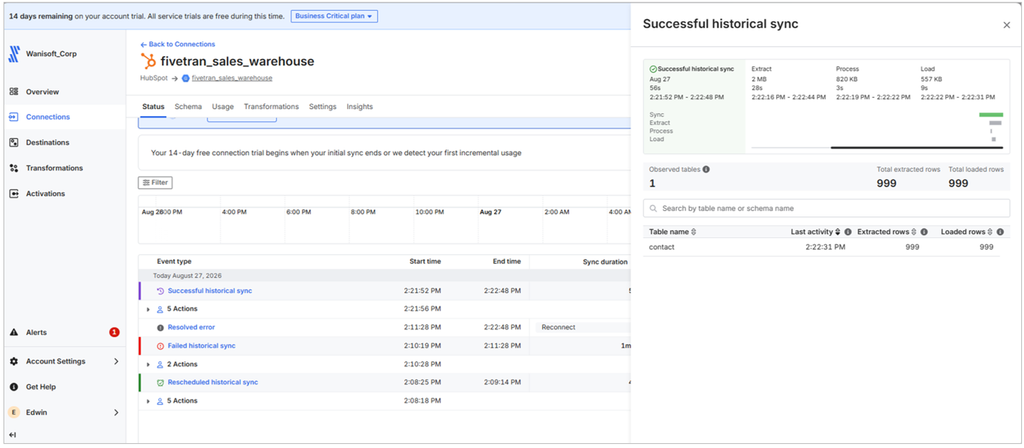Click the Reconnect label
Screen dimensions: 1024x448
(x=558, y=327)
